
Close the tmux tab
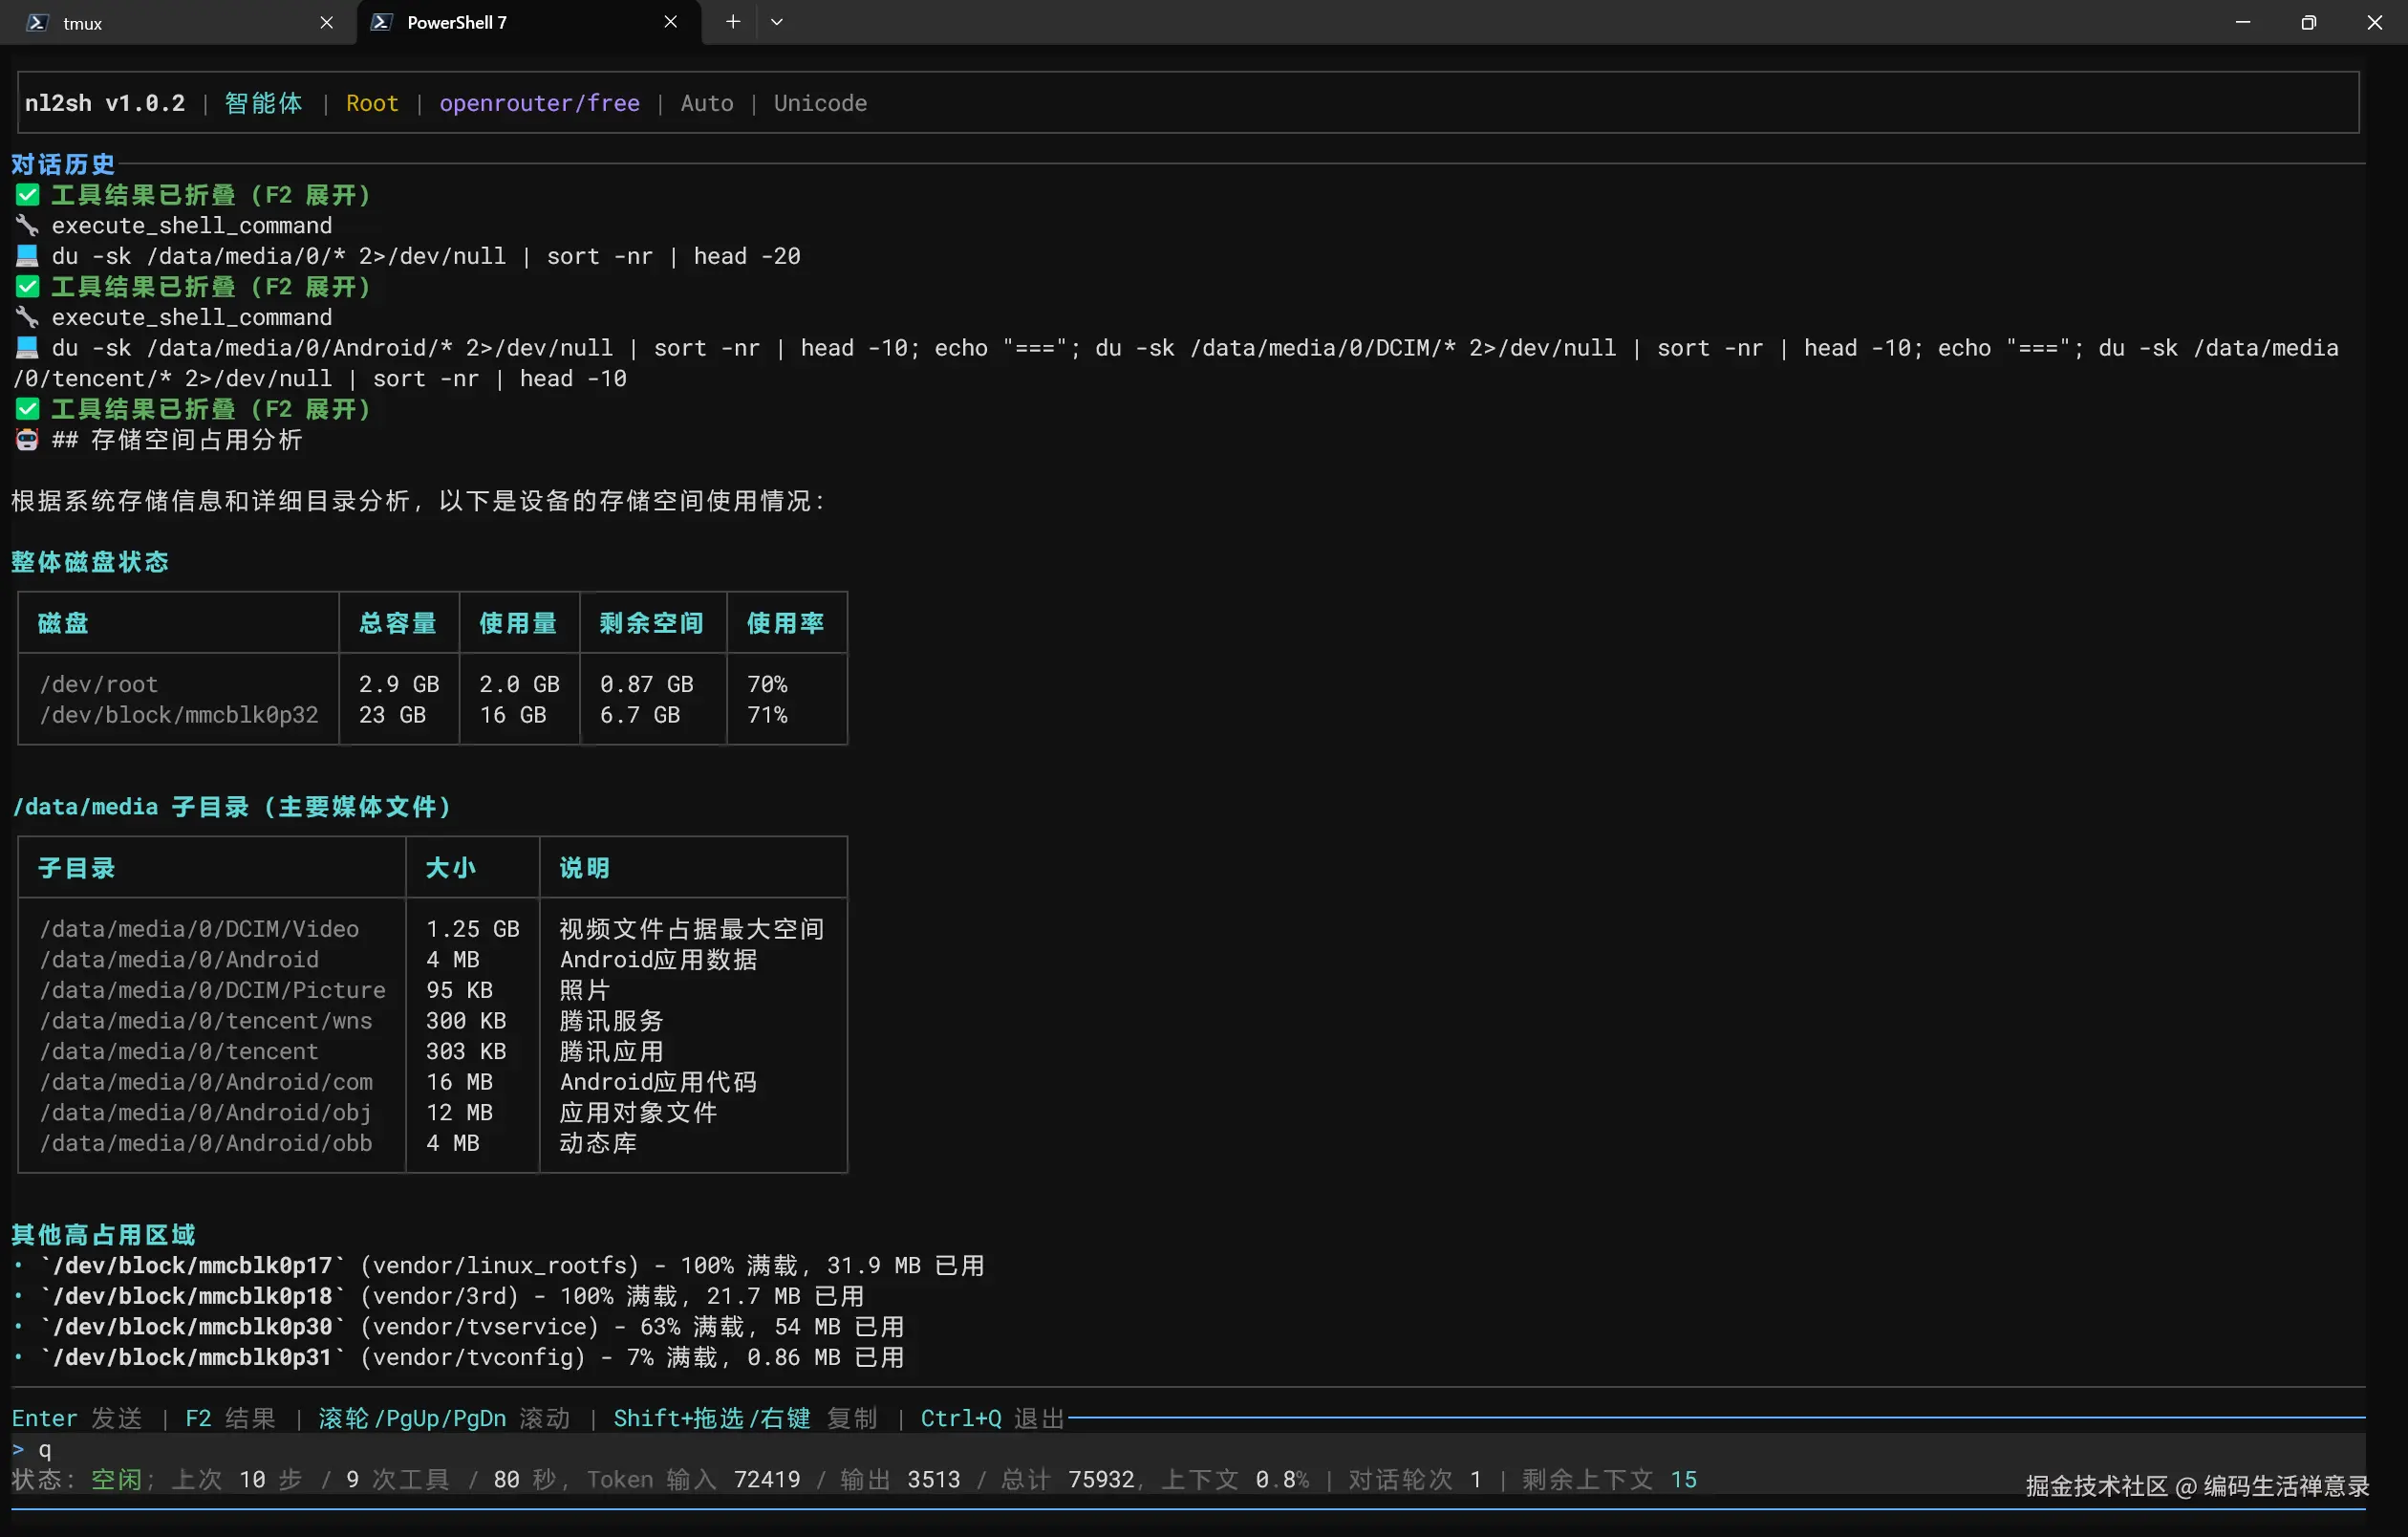click(326, 22)
